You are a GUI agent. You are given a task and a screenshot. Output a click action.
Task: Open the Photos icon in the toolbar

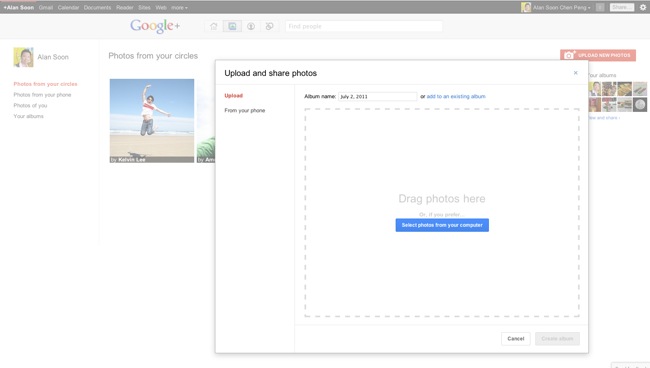tap(232, 26)
